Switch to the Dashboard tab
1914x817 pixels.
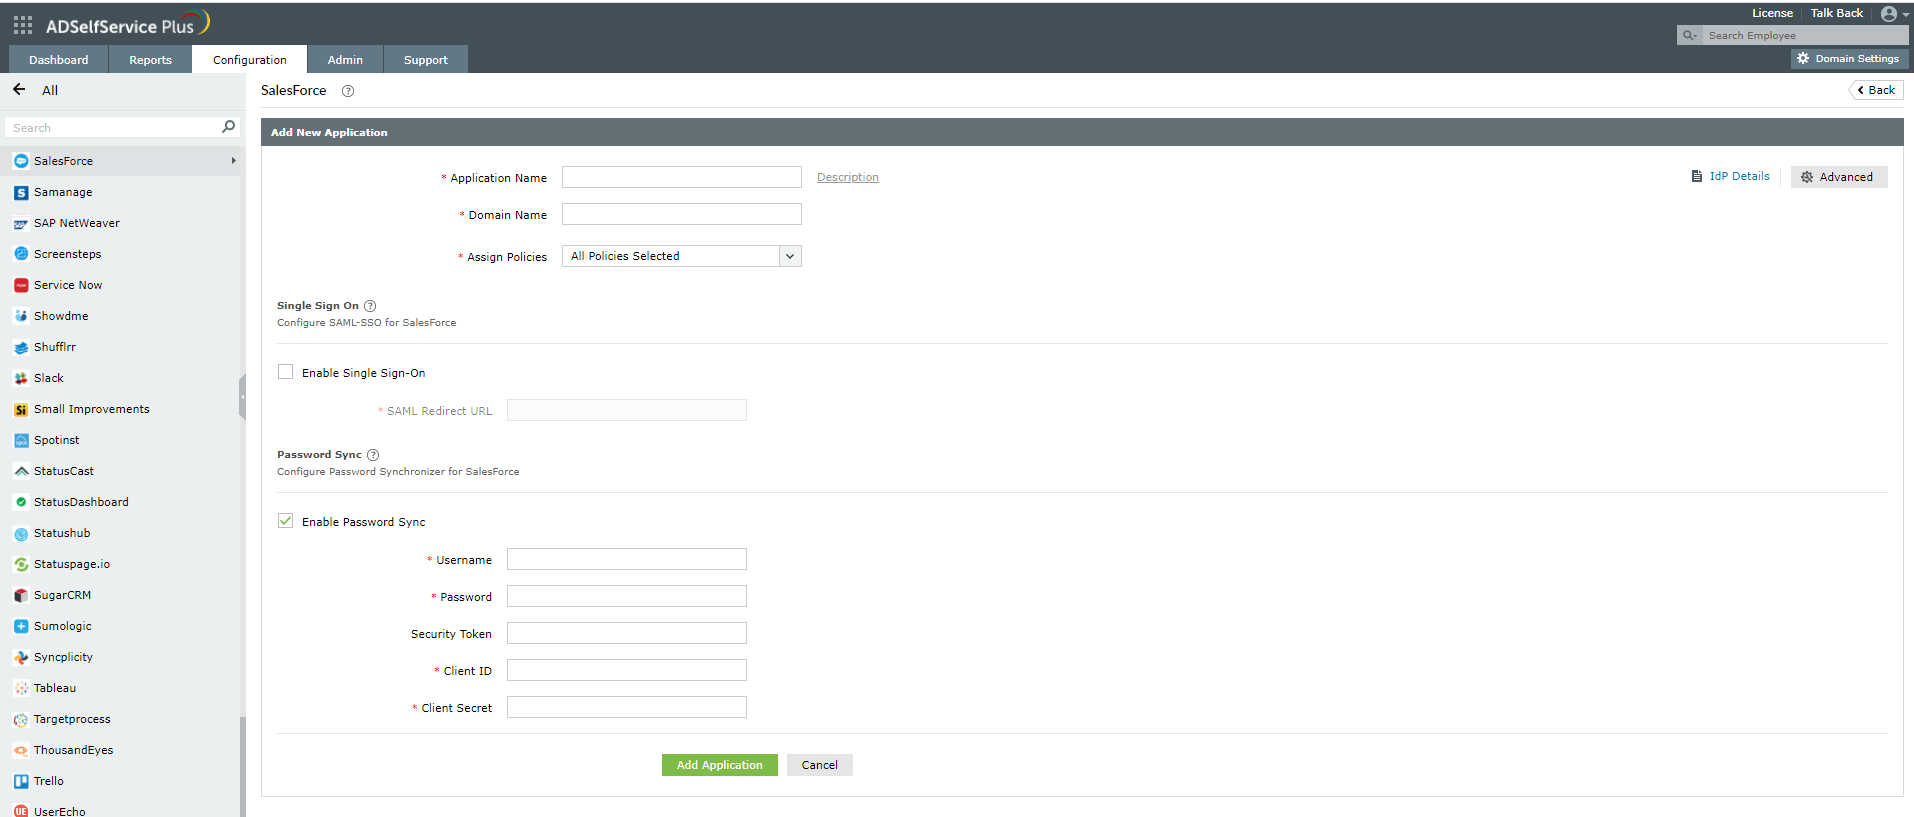(x=58, y=60)
